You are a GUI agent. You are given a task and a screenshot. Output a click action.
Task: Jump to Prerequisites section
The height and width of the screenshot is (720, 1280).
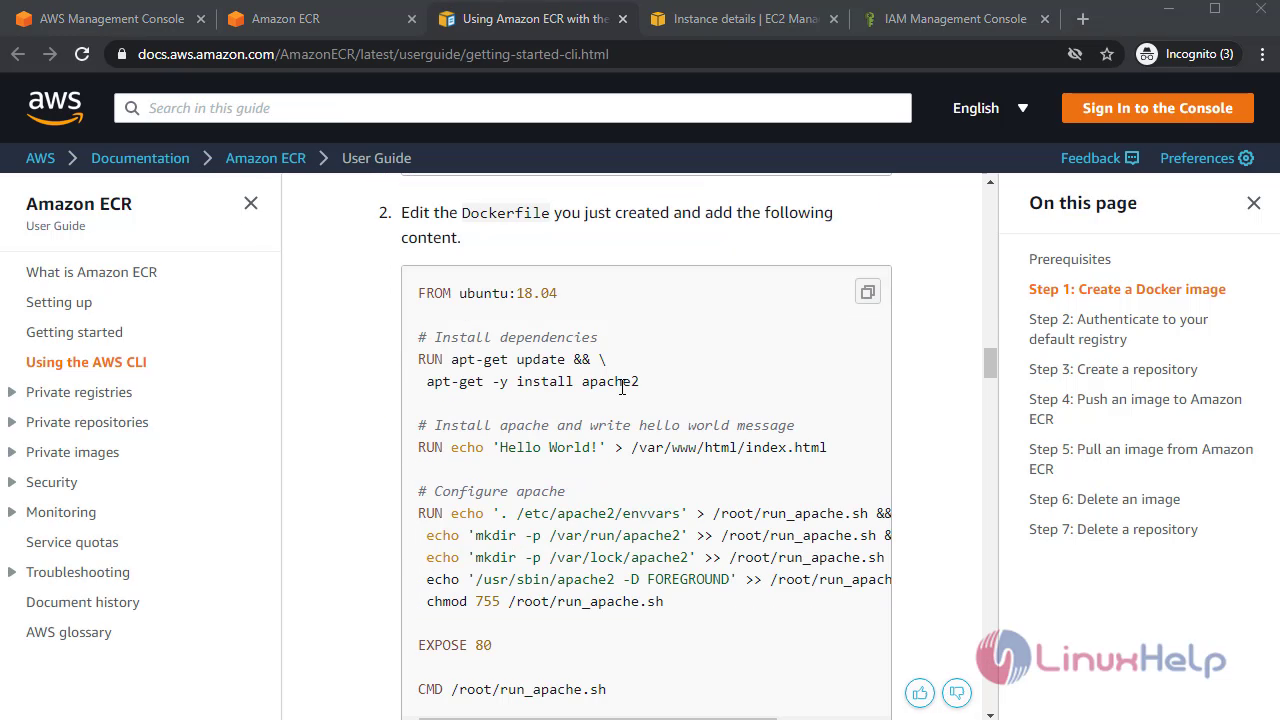(1070, 259)
